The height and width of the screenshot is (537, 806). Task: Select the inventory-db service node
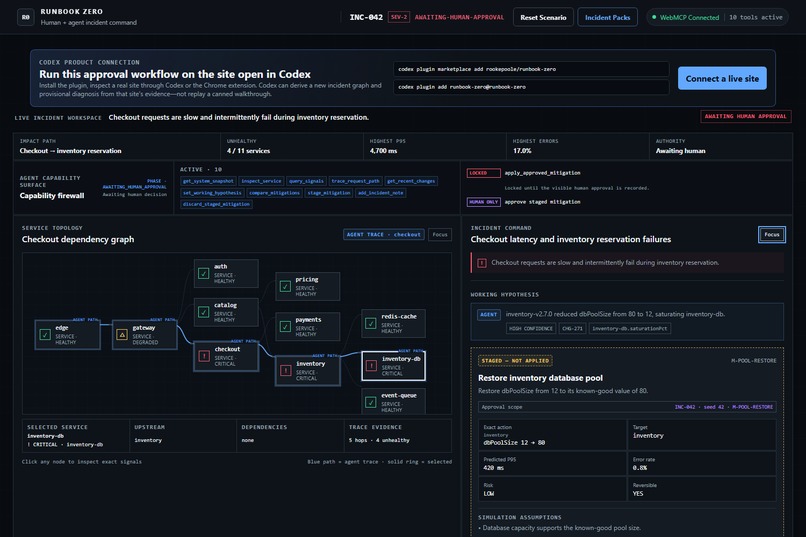(393, 365)
